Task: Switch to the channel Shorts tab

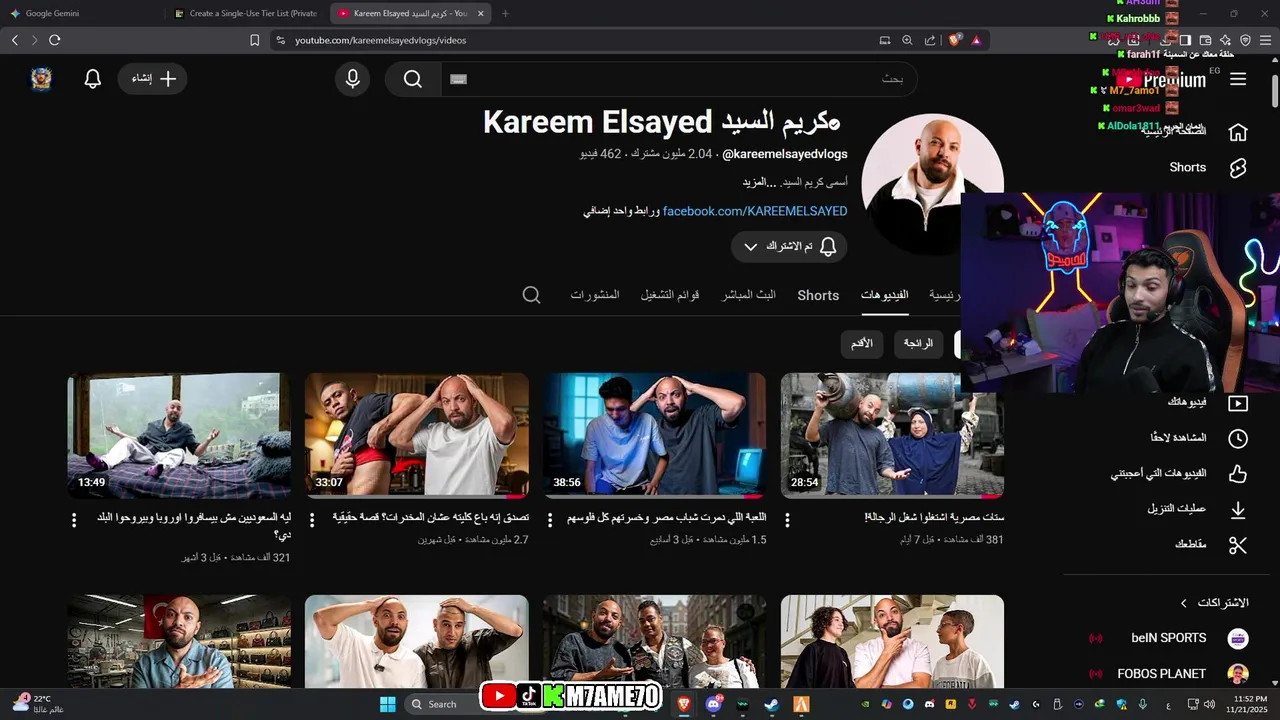Action: pos(818,295)
